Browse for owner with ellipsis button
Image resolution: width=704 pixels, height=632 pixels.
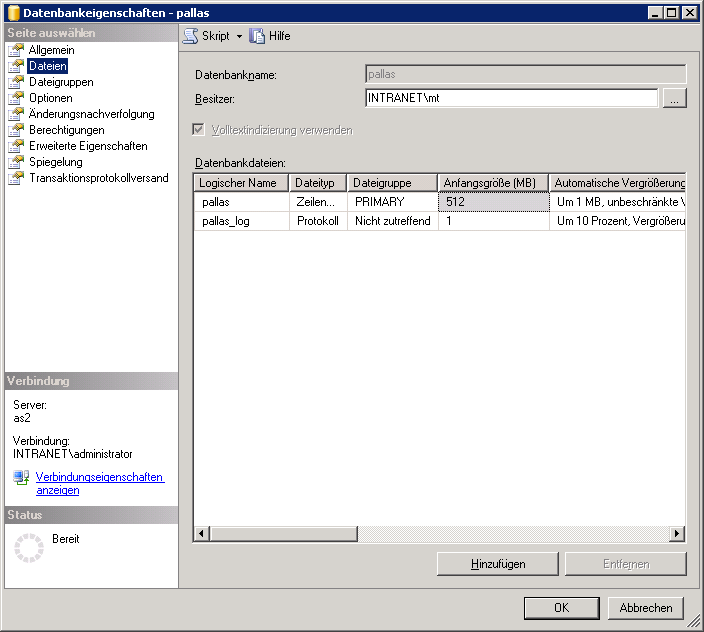click(675, 98)
